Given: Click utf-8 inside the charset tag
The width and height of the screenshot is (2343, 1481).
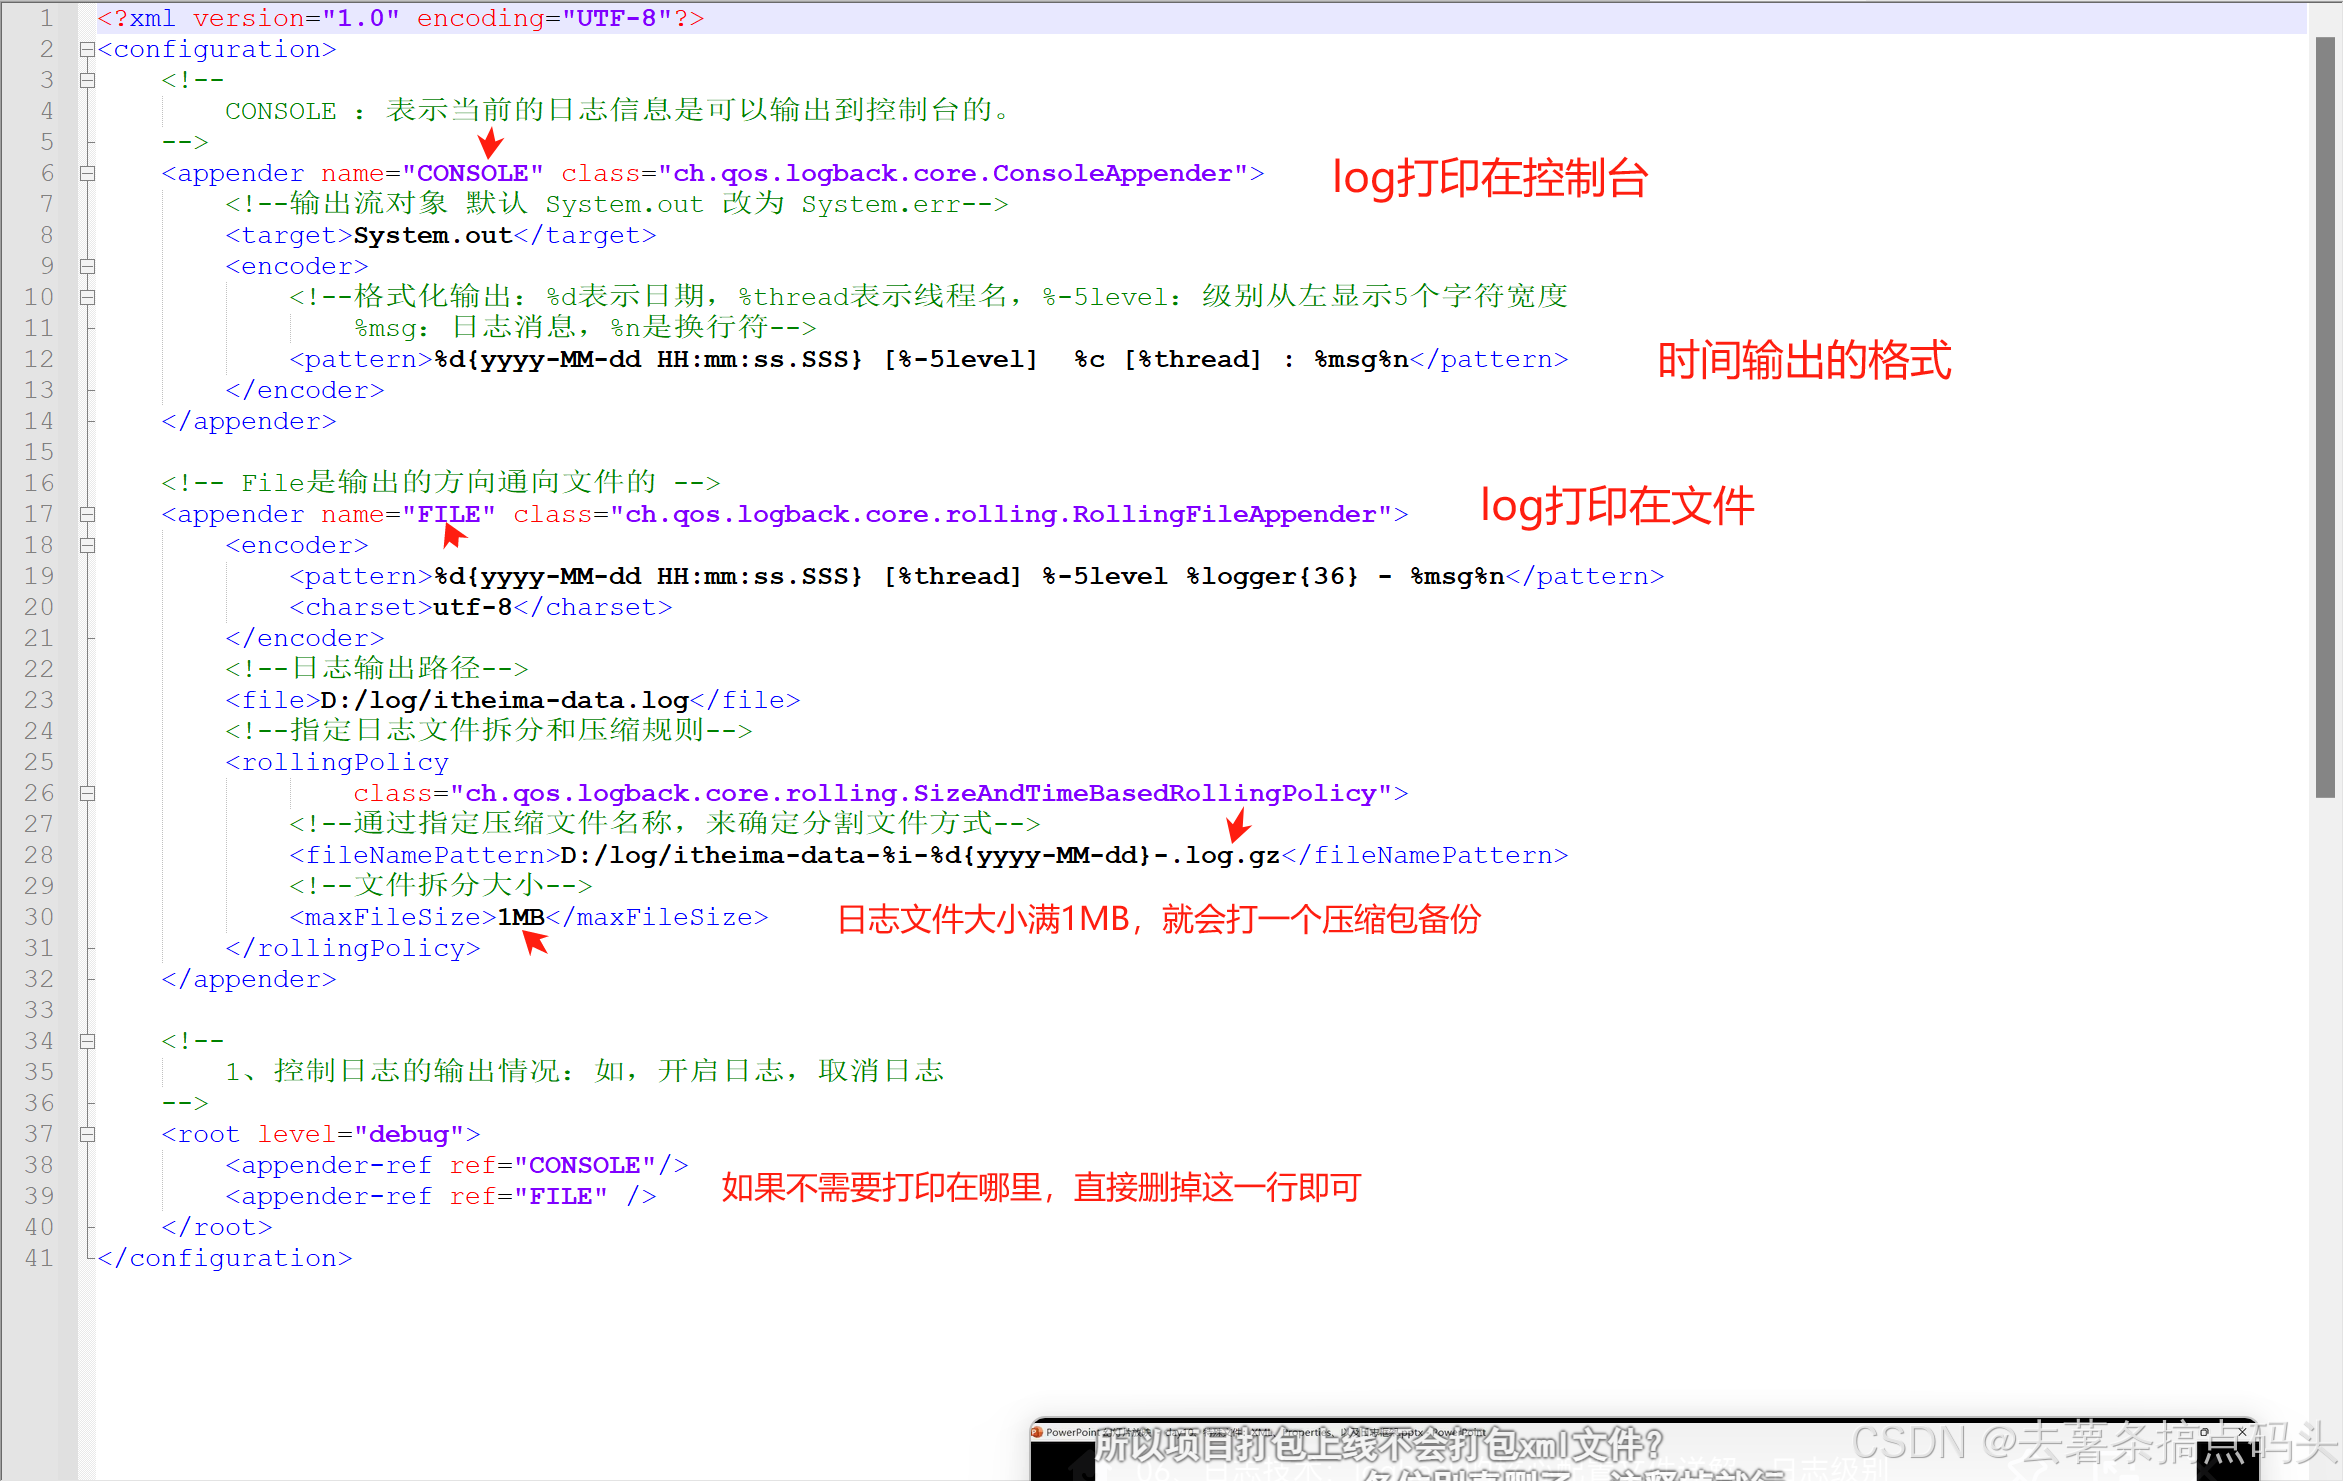Looking at the screenshot, I should pyautogui.click(x=473, y=607).
